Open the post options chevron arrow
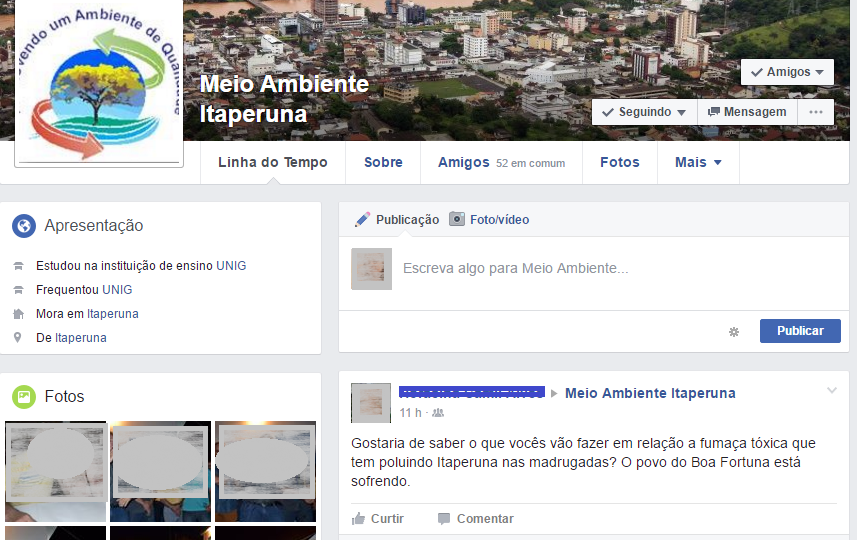Screen dimensions: 857x540 832,391
